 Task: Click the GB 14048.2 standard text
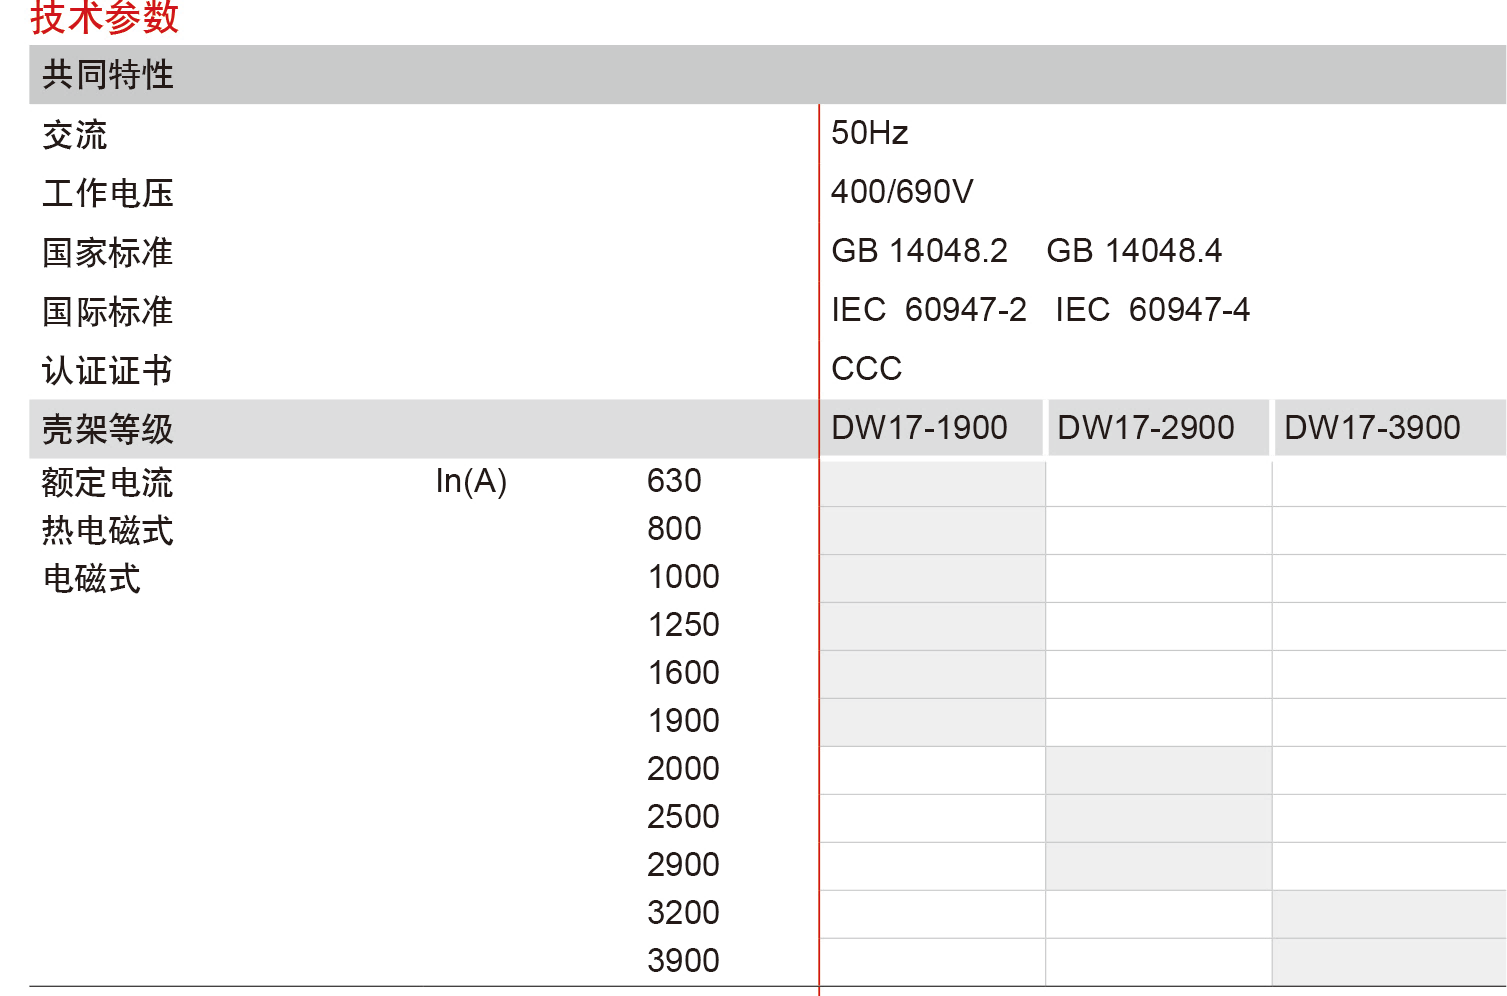point(919,251)
